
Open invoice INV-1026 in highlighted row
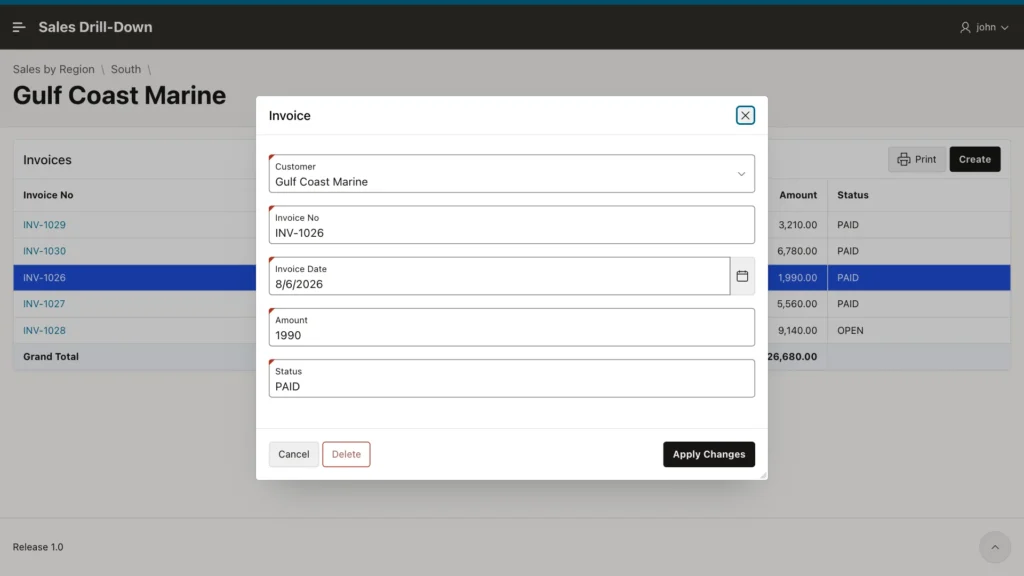click(x=44, y=278)
